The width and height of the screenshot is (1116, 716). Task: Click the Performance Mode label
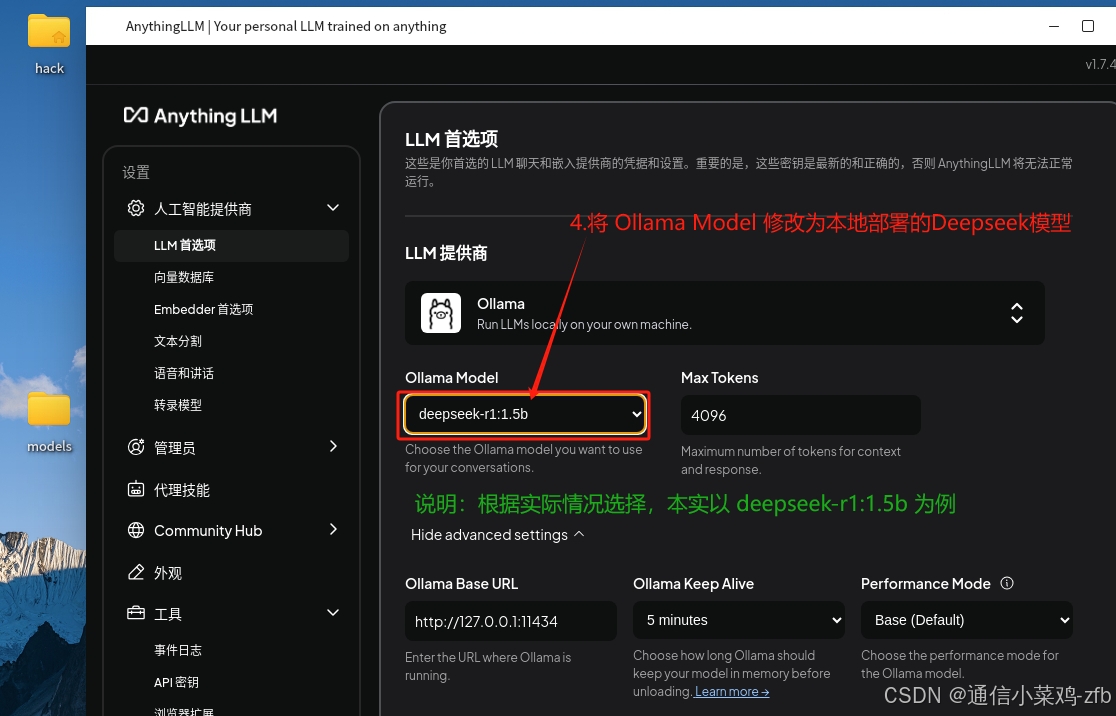coord(925,584)
